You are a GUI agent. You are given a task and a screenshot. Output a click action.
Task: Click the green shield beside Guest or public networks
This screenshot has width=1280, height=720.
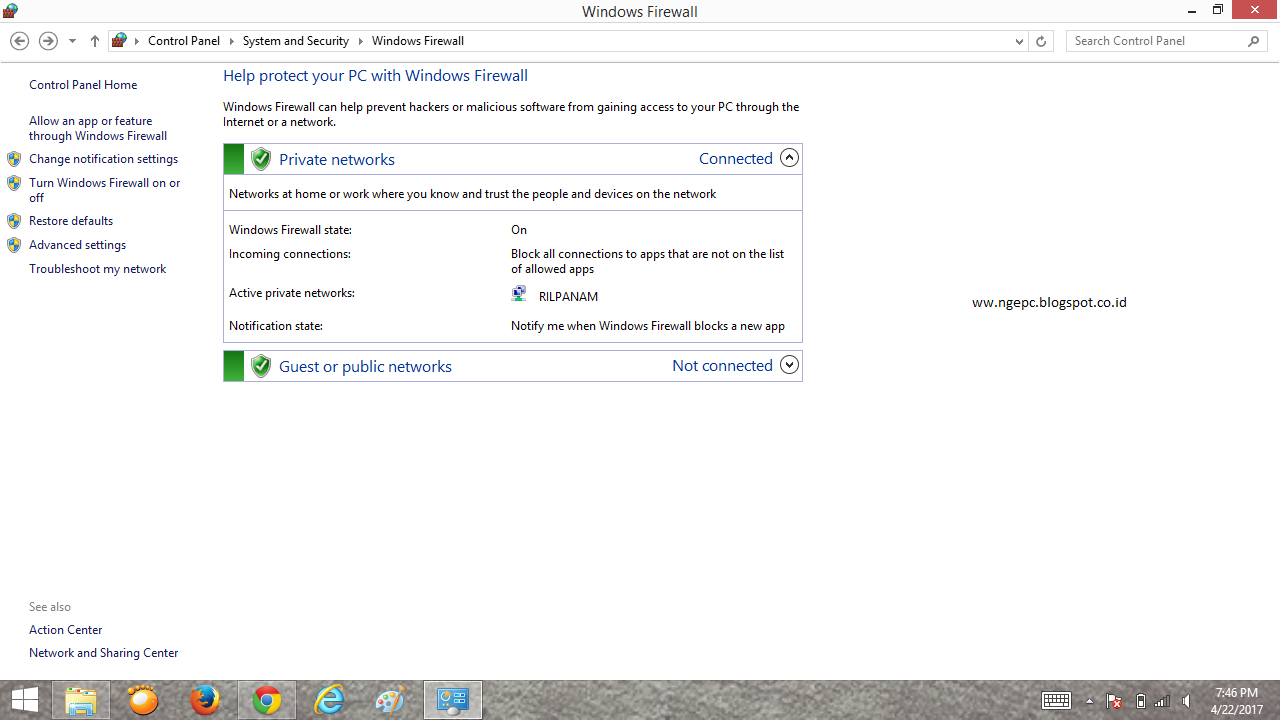[260, 365]
